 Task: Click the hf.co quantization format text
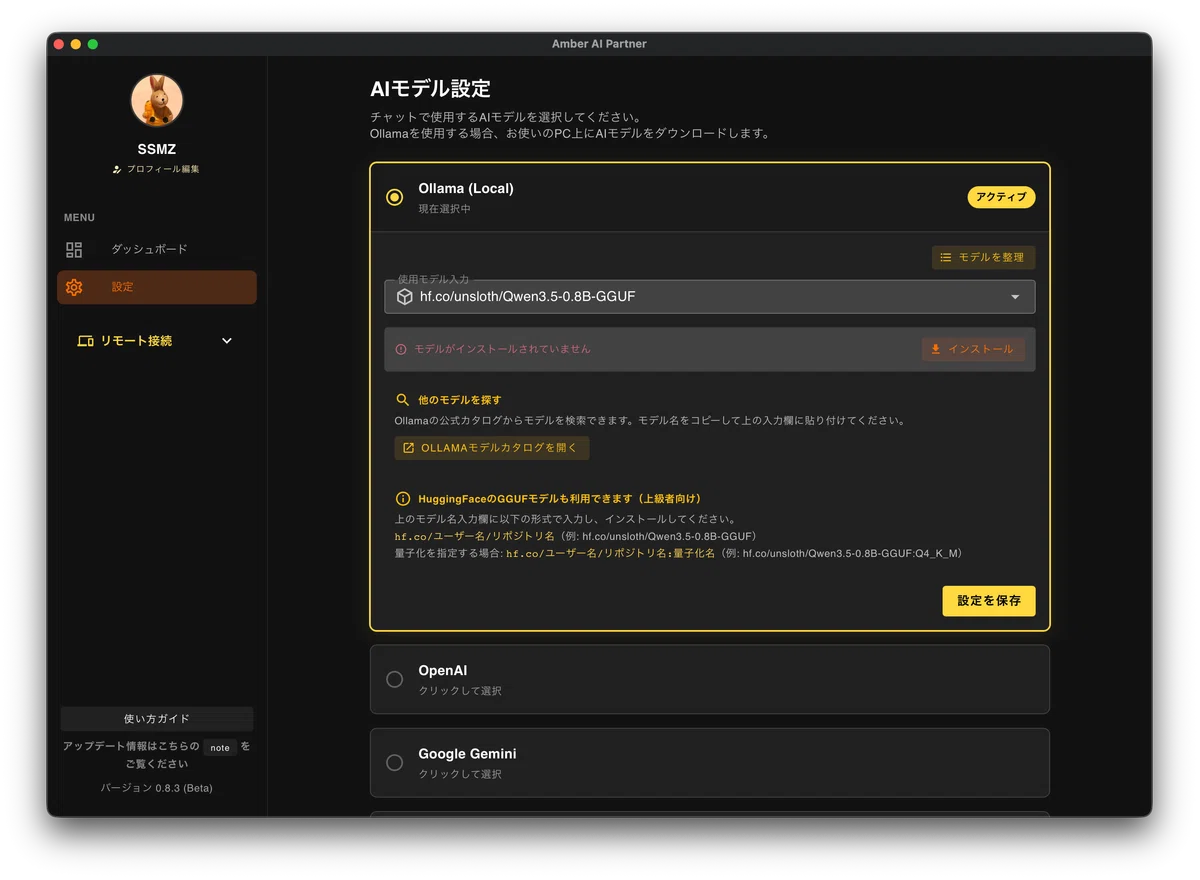(x=611, y=553)
